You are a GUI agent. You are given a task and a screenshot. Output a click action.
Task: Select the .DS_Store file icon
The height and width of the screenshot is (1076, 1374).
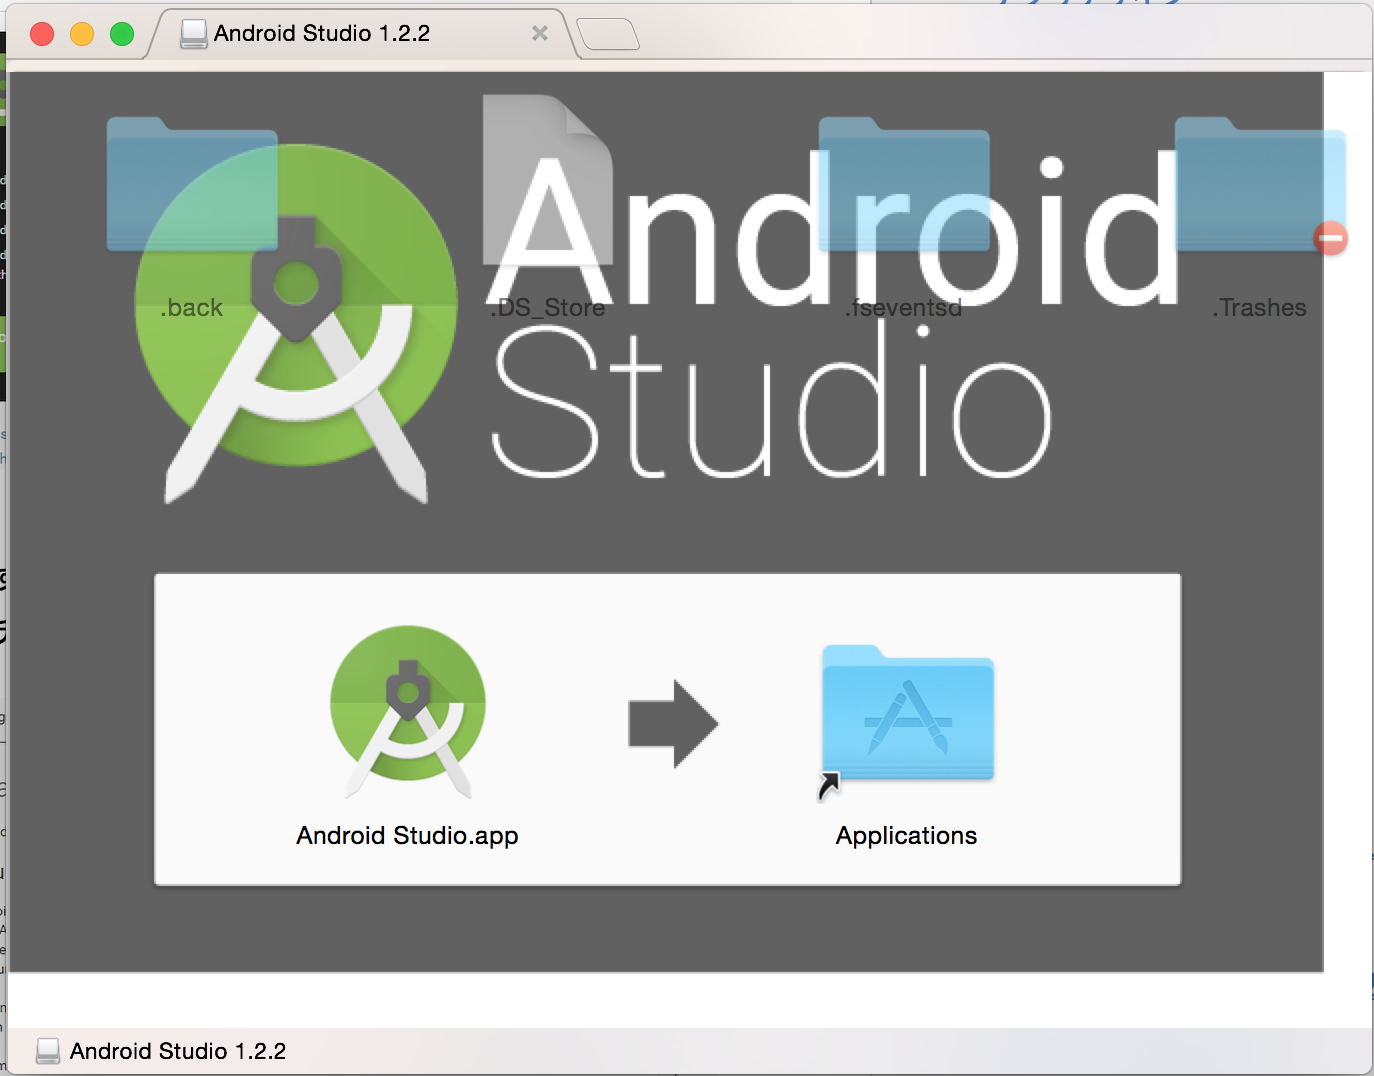pos(548,180)
